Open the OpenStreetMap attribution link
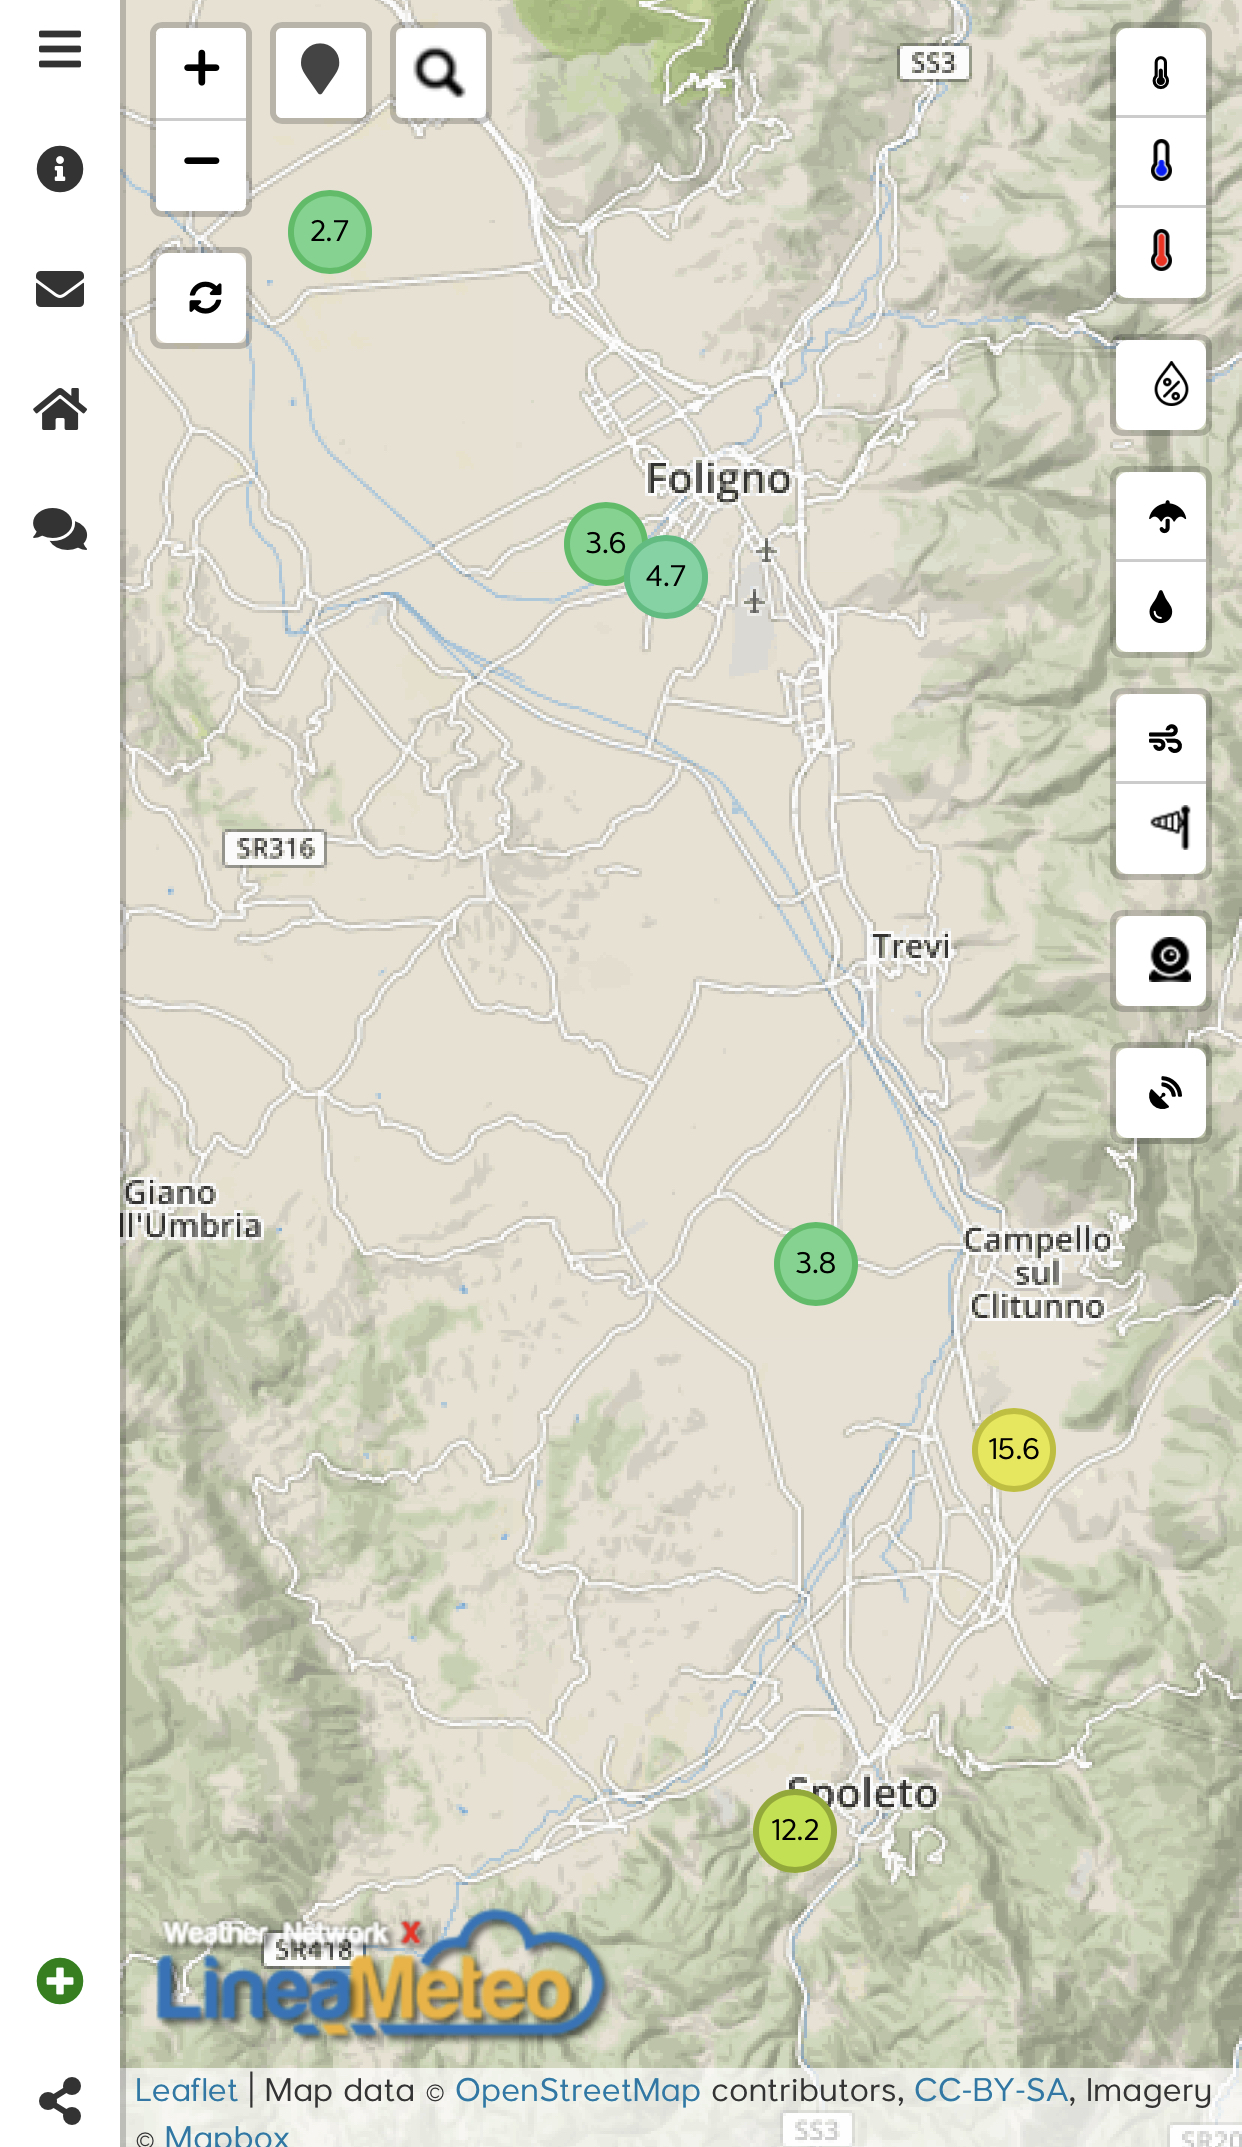This screenshot has width=1242, height=2147. 577,2090
